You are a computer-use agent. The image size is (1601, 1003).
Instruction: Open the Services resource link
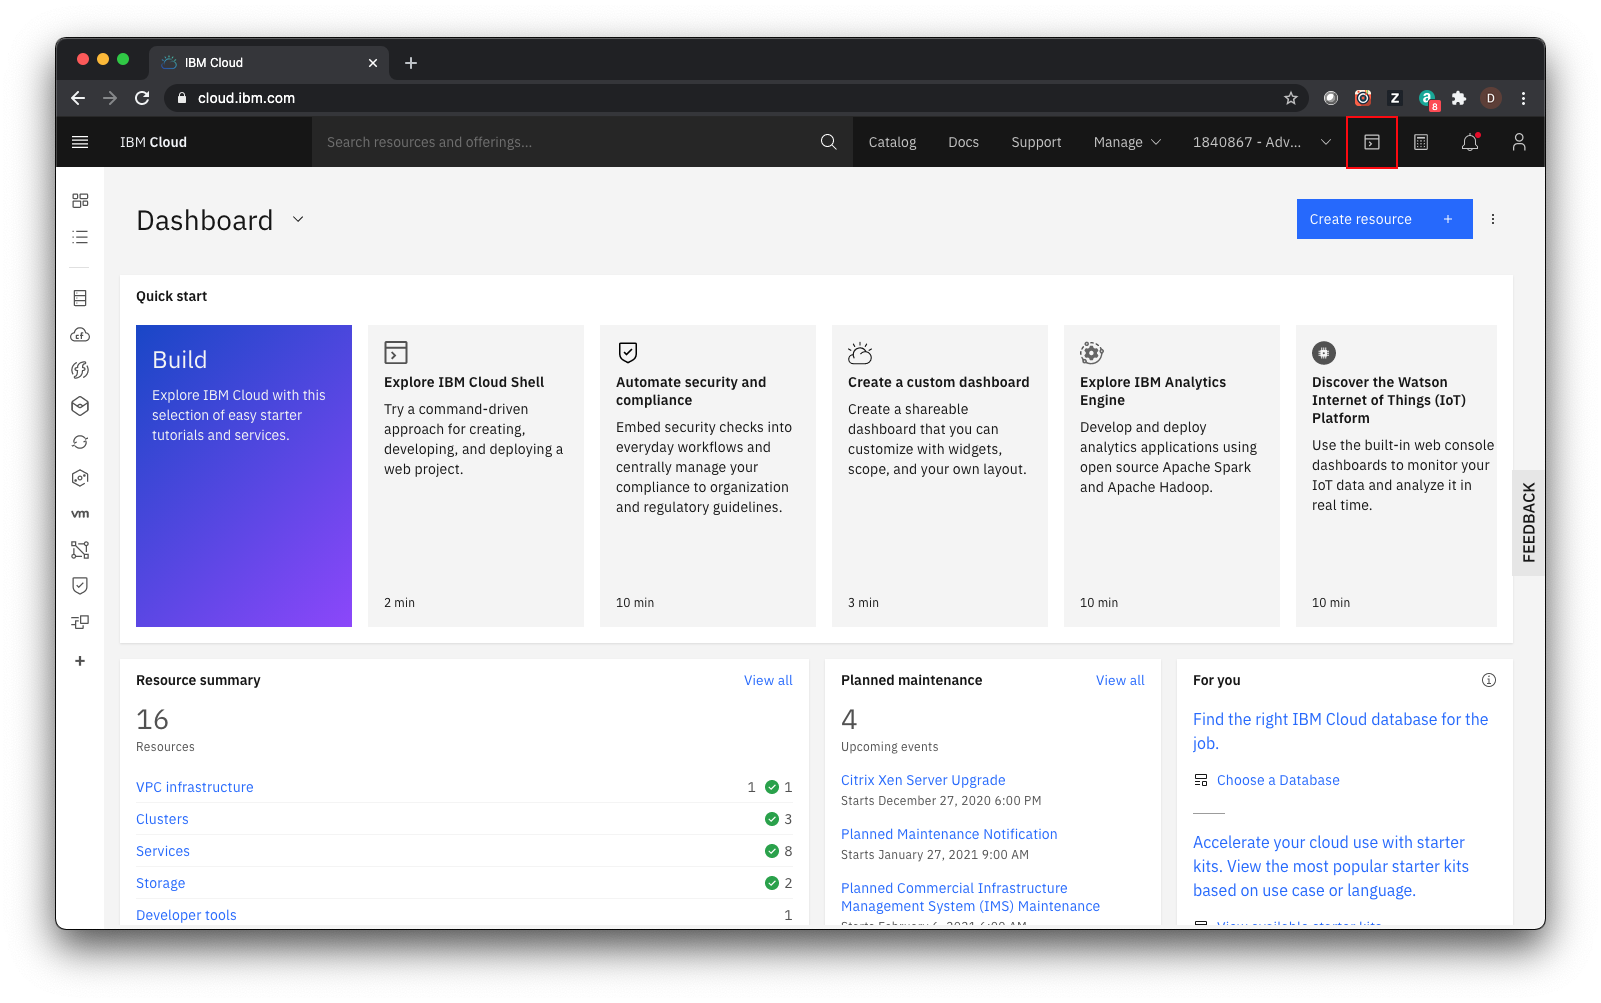163,851
